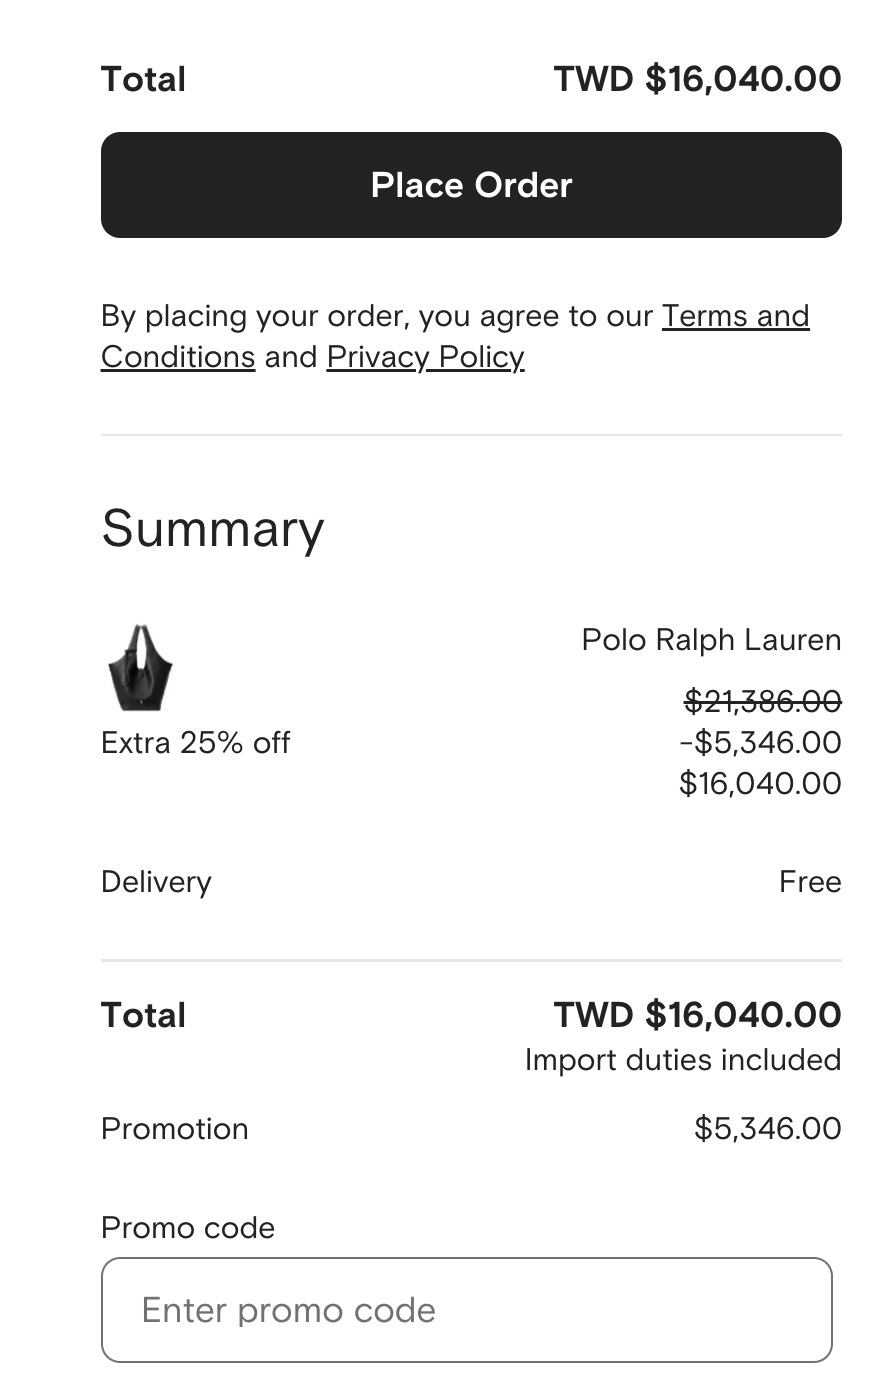This screenshot has width=888, height=1400.
Task: Click the item's $16,040.00 discounted price
Action: [x=760, y=783]
